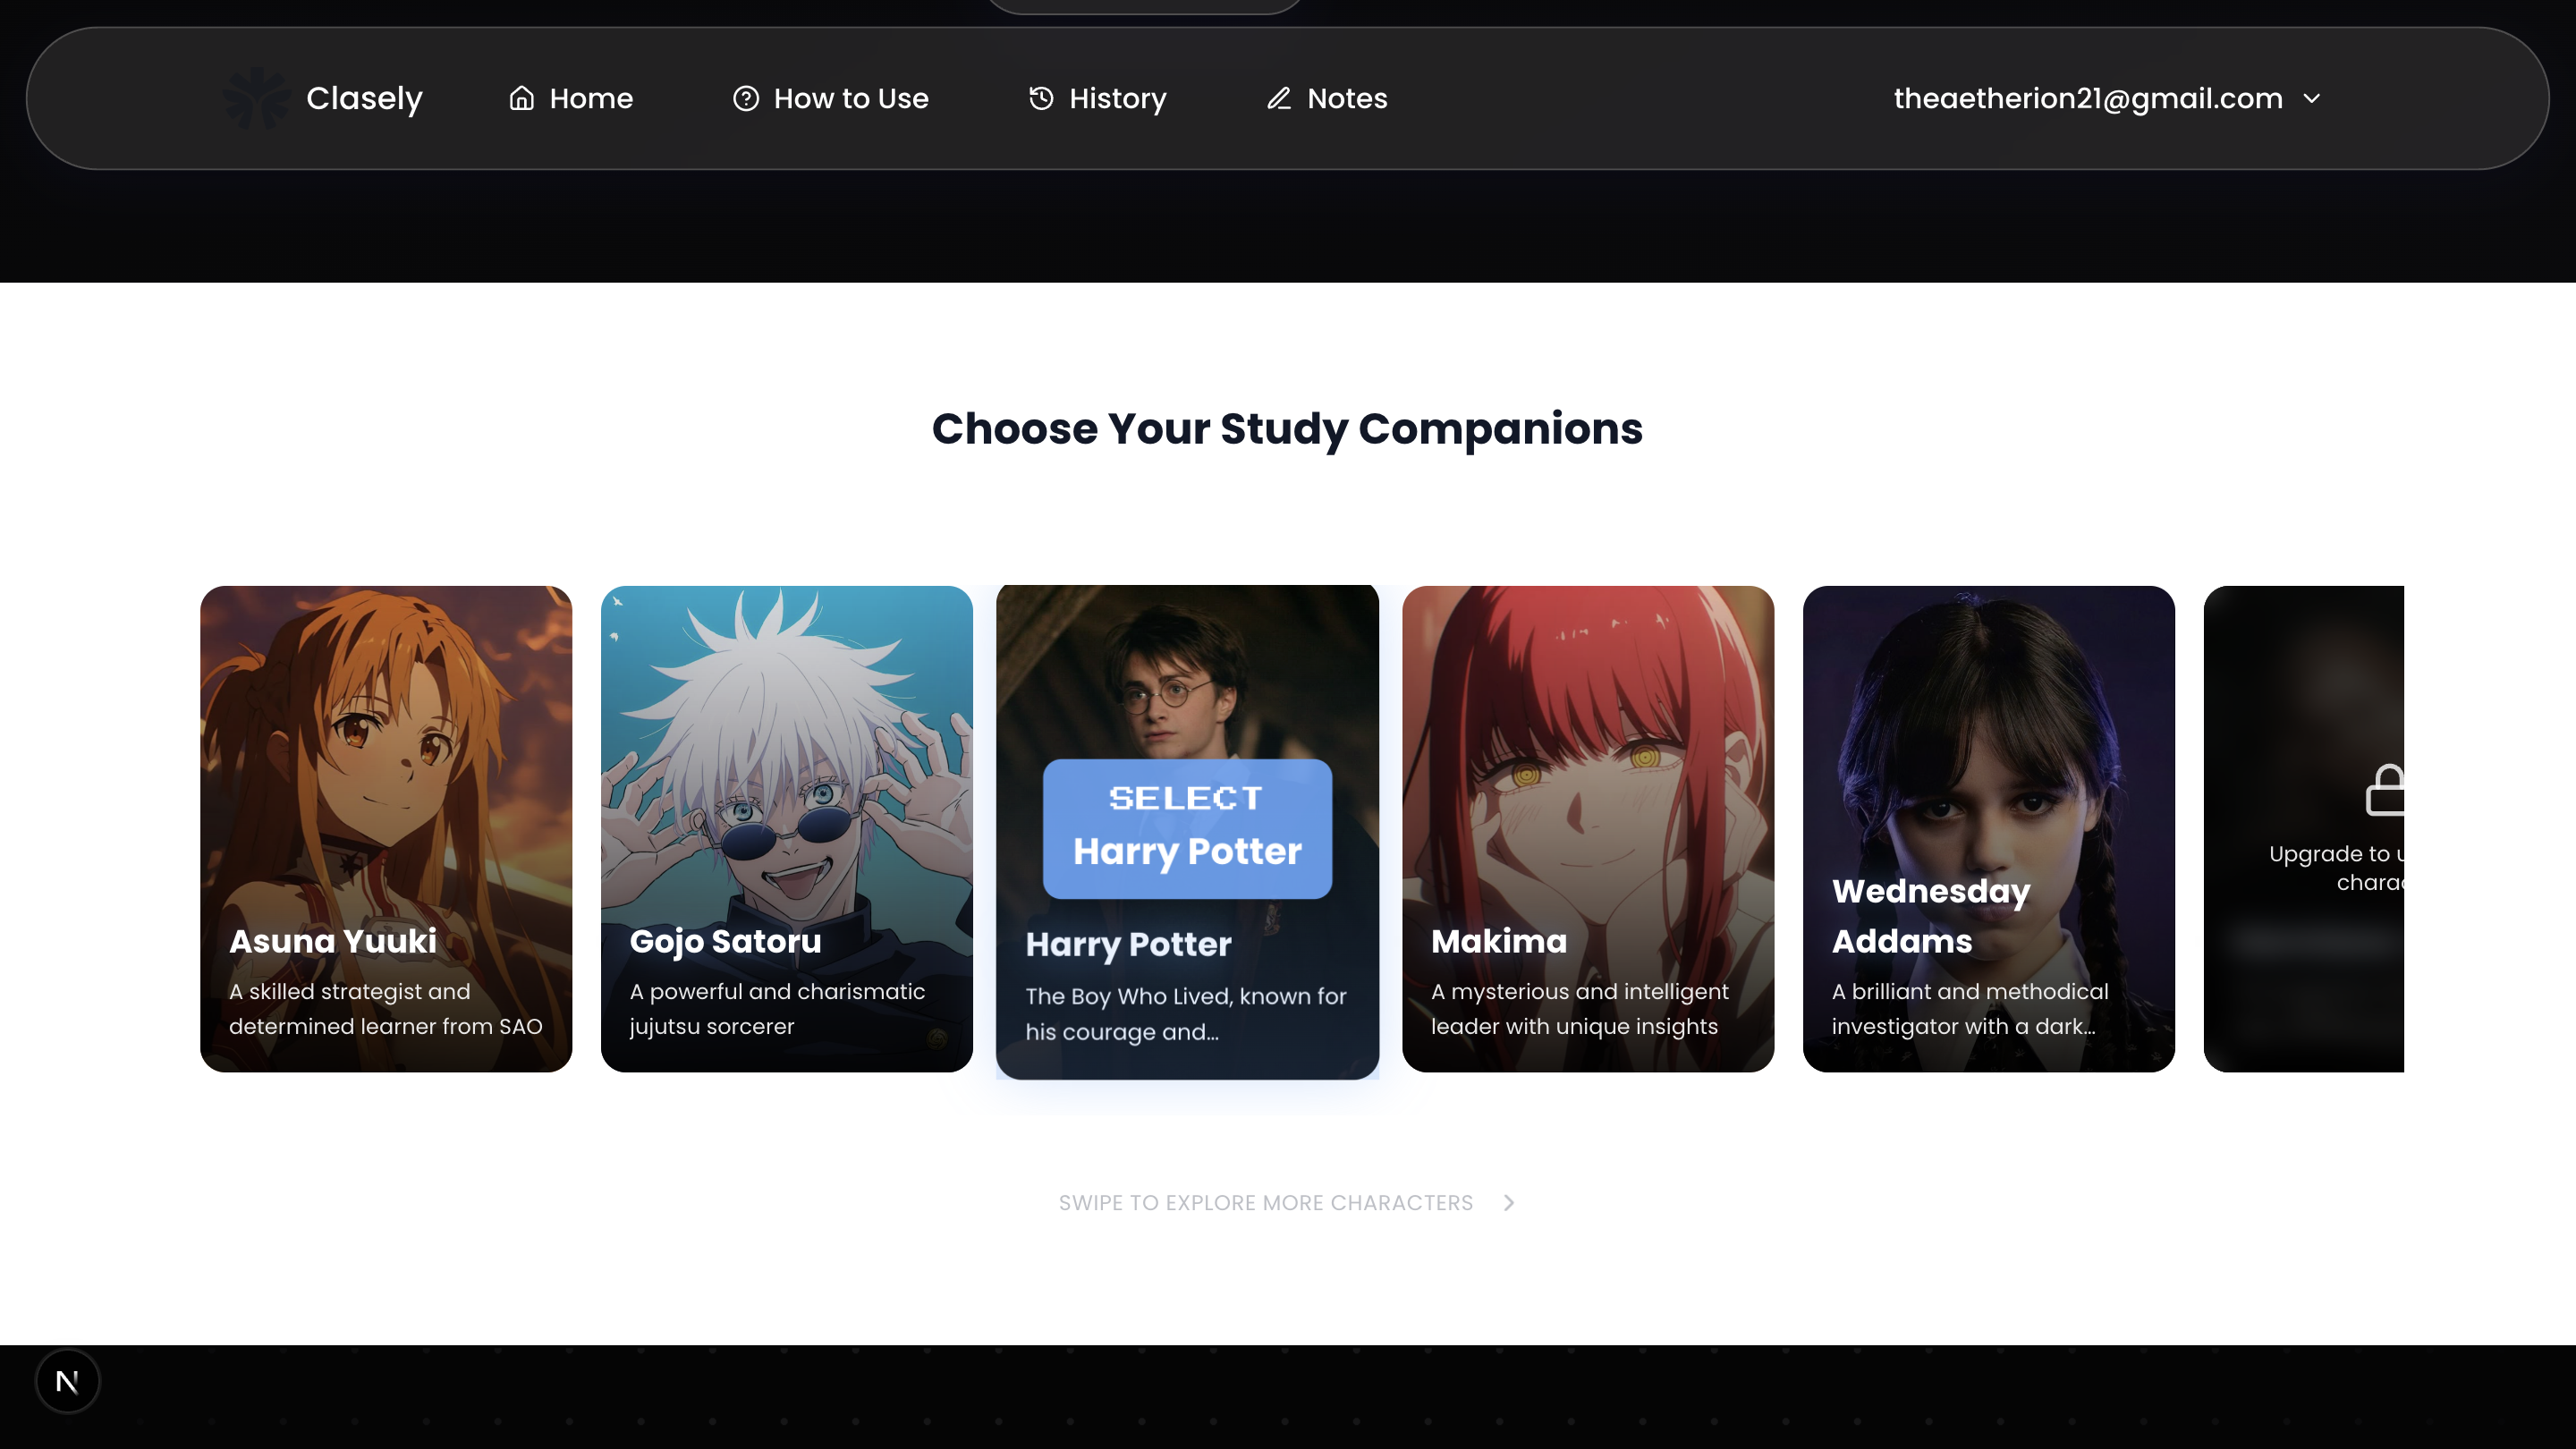The width and height of the screenshot is (2576, 1449).
Task: Click the swipe right chevron arrow
Action: coord(1509,1202)
